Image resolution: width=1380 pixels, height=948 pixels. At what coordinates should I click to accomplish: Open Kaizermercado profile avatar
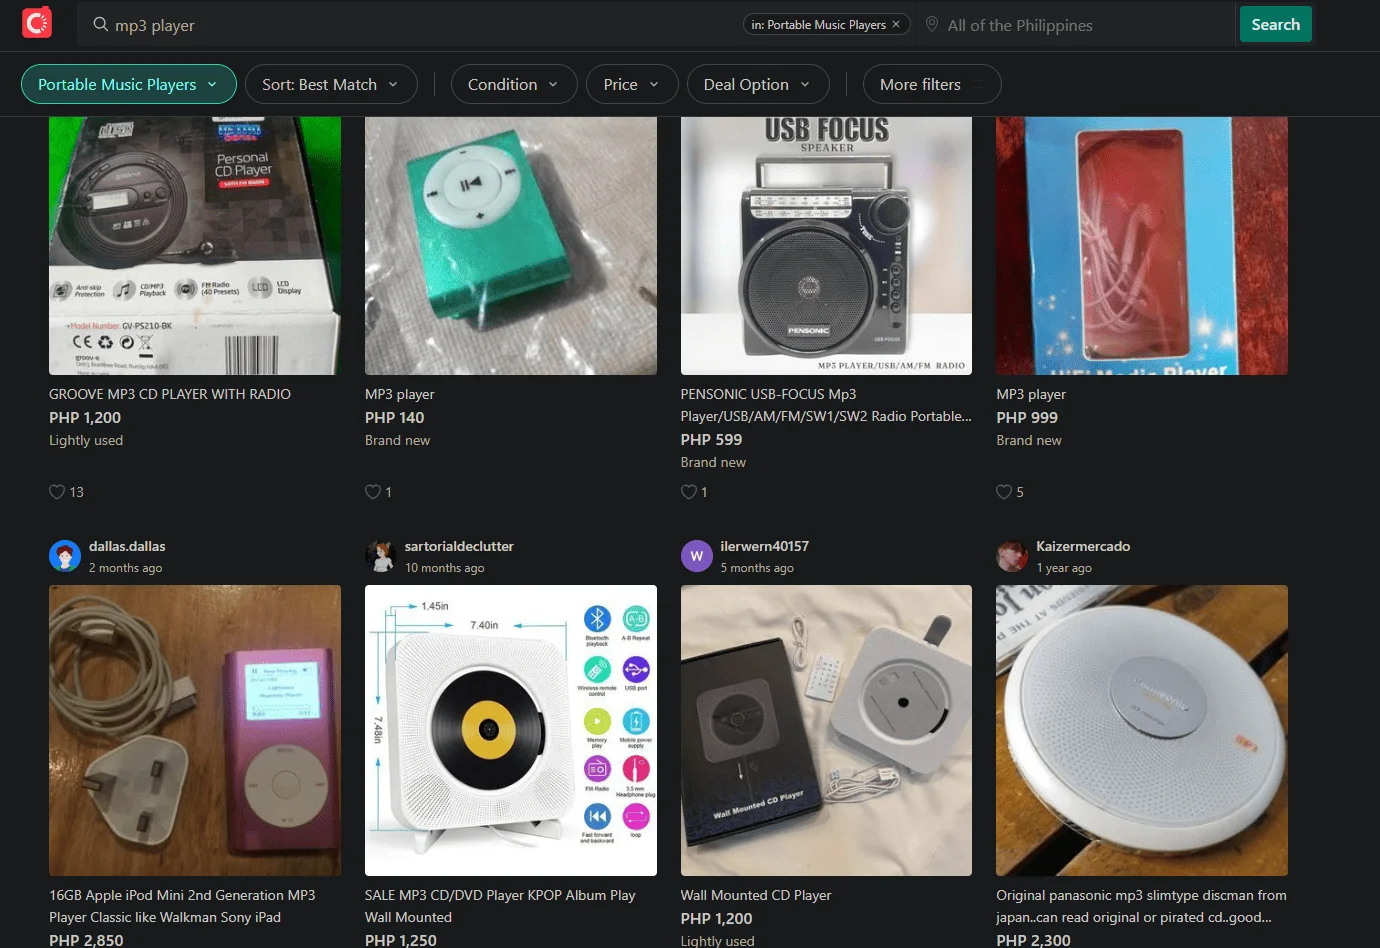(1012, 556)
